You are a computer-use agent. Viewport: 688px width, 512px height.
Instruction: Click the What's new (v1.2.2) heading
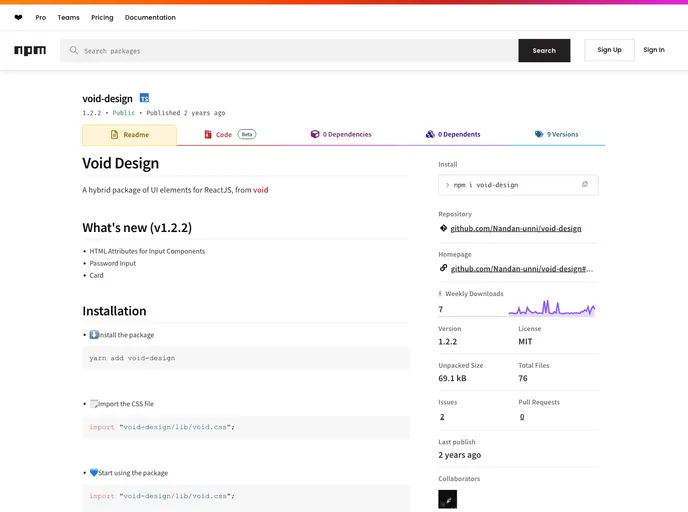pyautogui.click(x=137, y=228)
